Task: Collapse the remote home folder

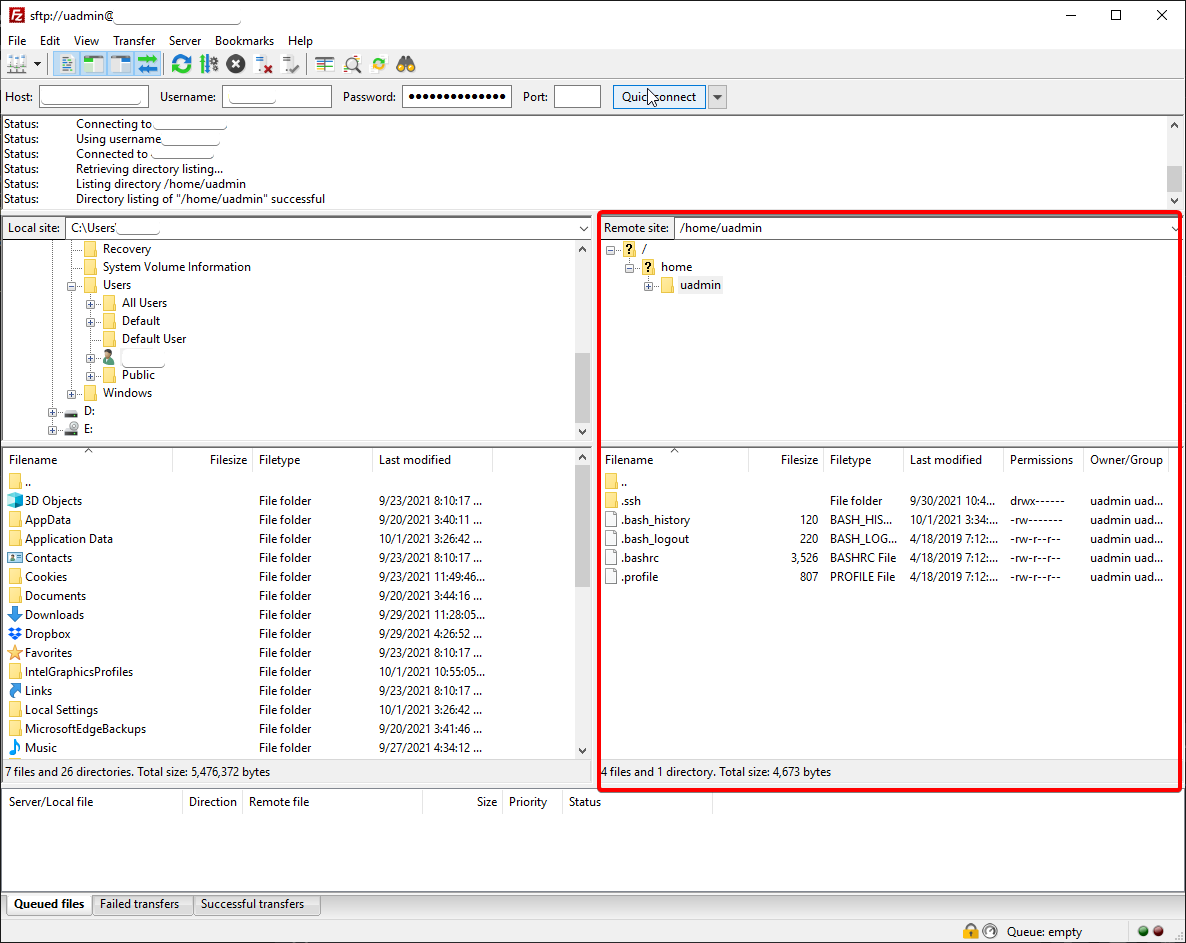Action: click(x=629, y=268)
